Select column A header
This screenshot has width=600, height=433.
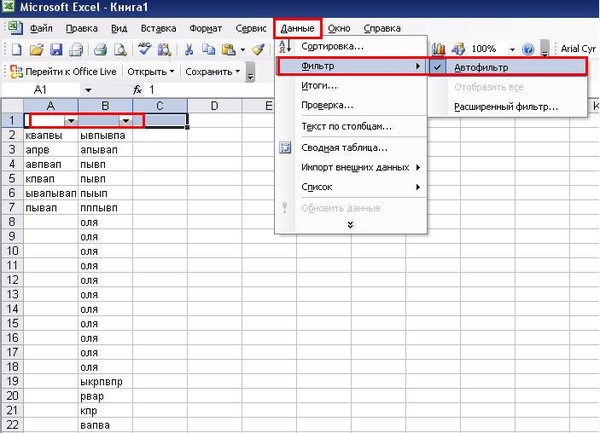51,106
